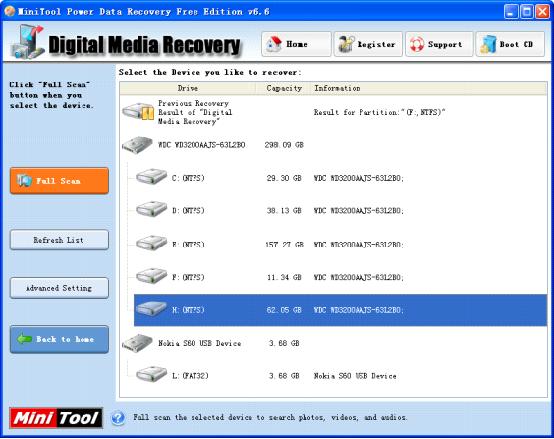Click the Refresh List button

click(x=59, y=240)
